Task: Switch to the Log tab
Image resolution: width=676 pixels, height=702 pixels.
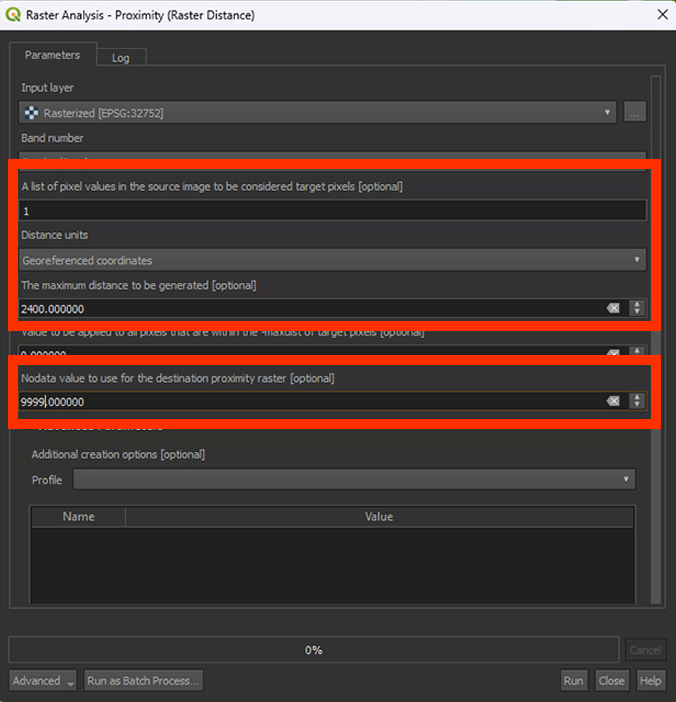Action: (x=120, y=58)
